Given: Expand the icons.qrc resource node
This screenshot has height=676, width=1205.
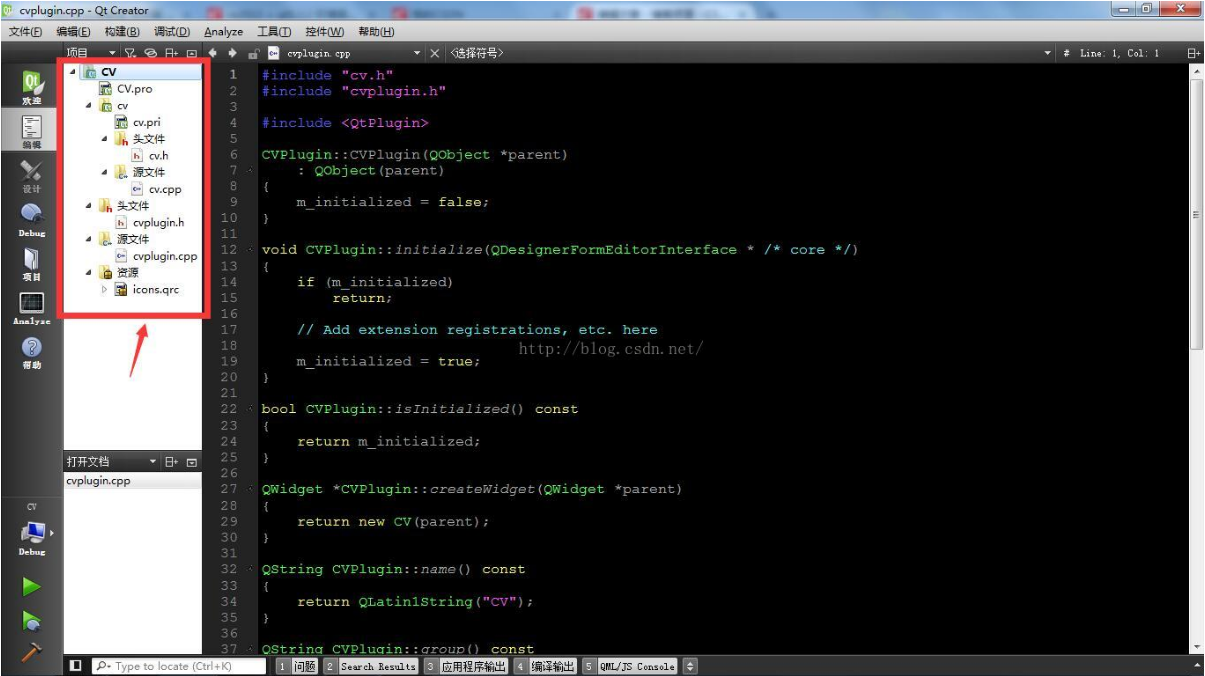Looking at the screenshot, I should click(105, 289).
